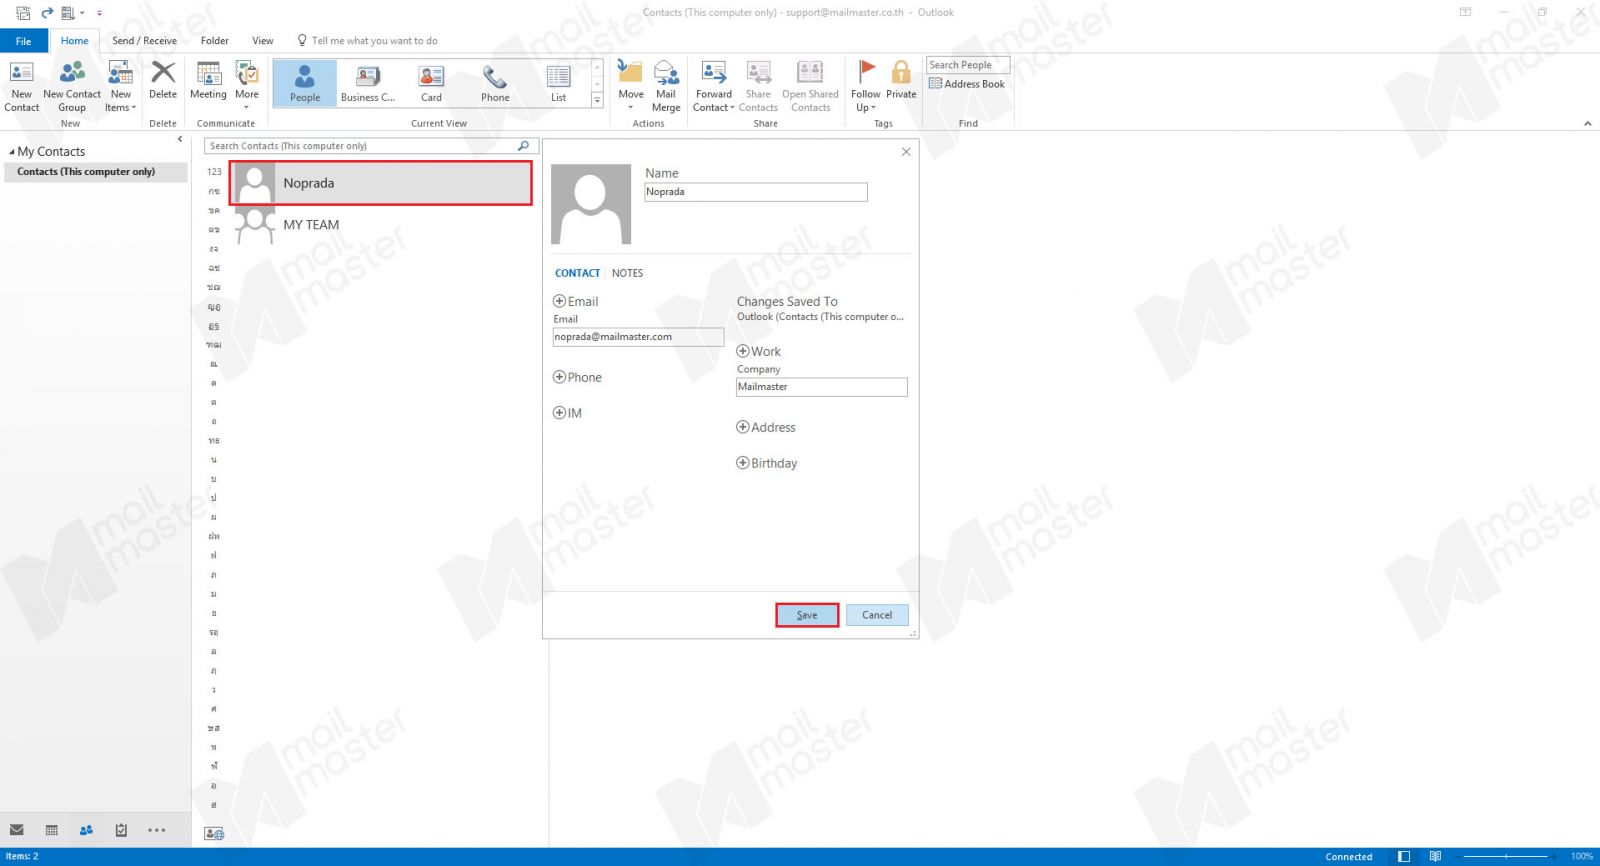The image size is (1600, 866).
Task: Cancel the contact edit
Action: click(877, 615)
